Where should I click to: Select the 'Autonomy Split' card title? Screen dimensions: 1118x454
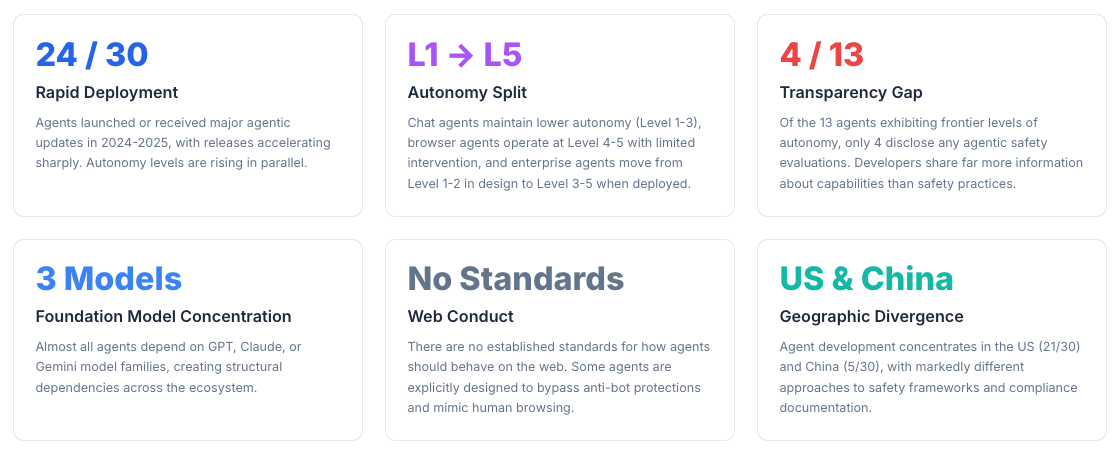pyautogui.click(x=467, y=93)
